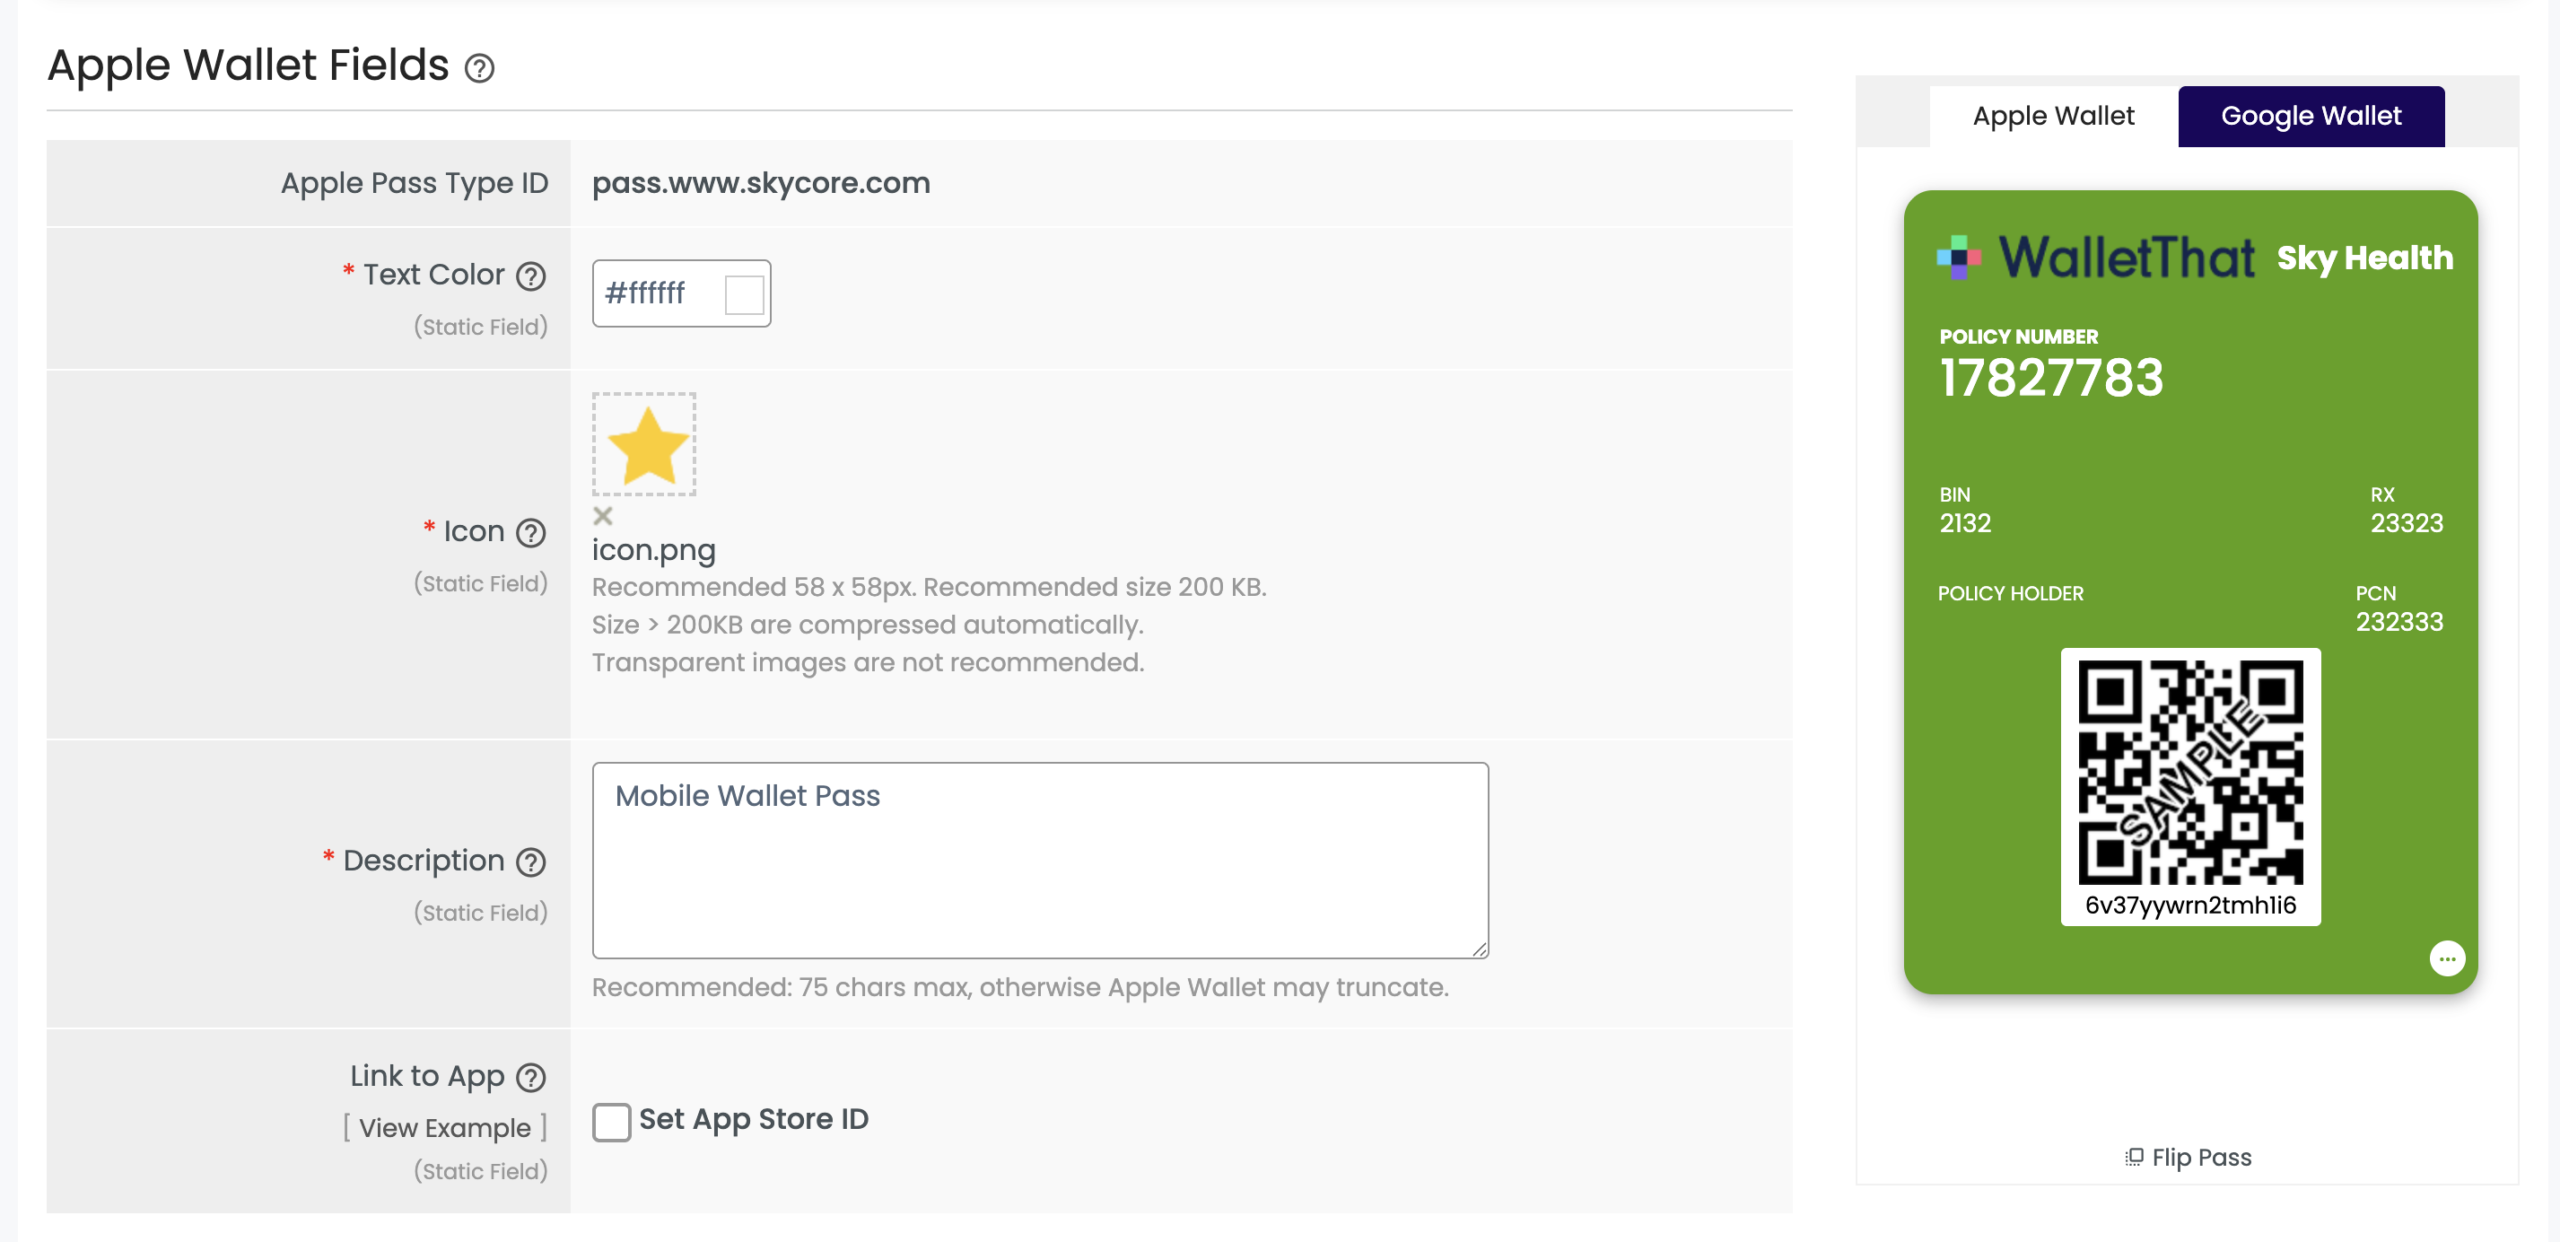Select pass.www.skycore.com pass type ID
The image size is (2560, 1242).
pos(761,183)
